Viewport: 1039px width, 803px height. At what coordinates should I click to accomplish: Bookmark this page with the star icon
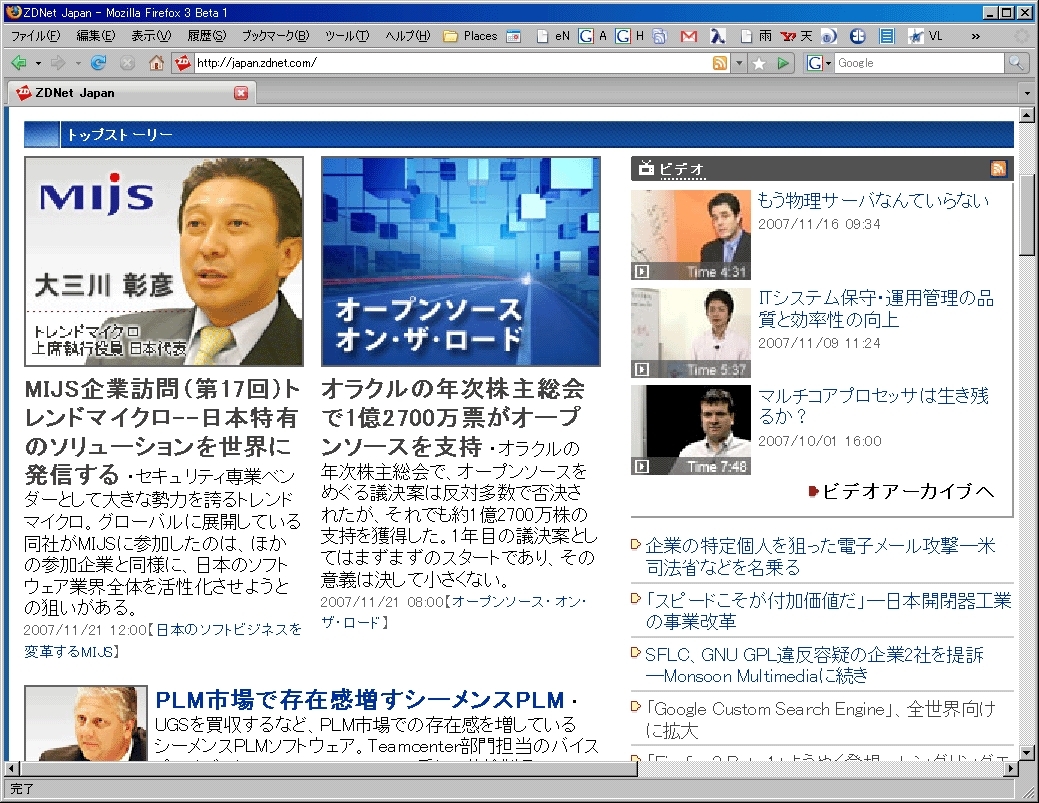(759, 63)
